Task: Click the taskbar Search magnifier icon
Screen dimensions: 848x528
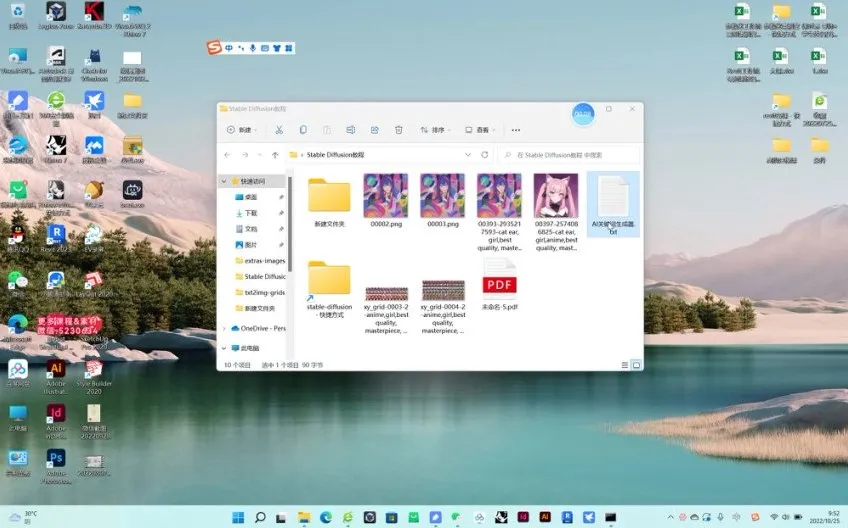Action: click(260, 517)
